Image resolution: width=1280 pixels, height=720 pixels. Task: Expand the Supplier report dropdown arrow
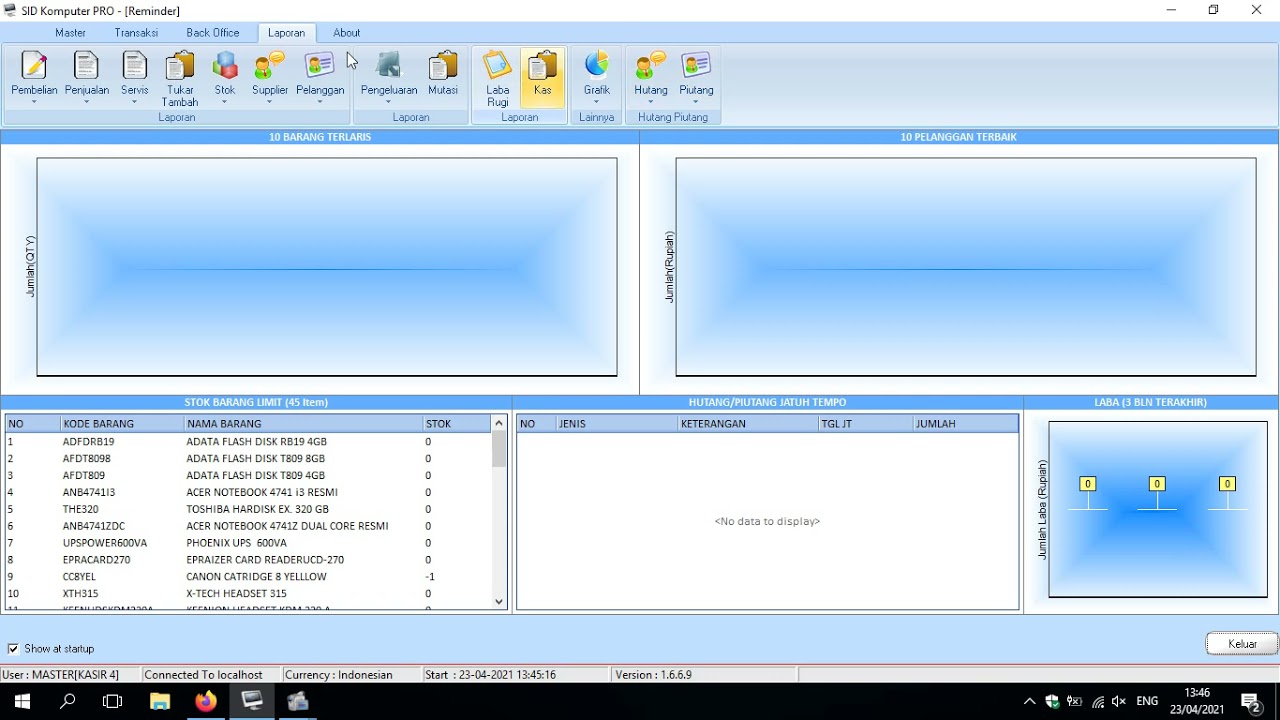[270, 101]
